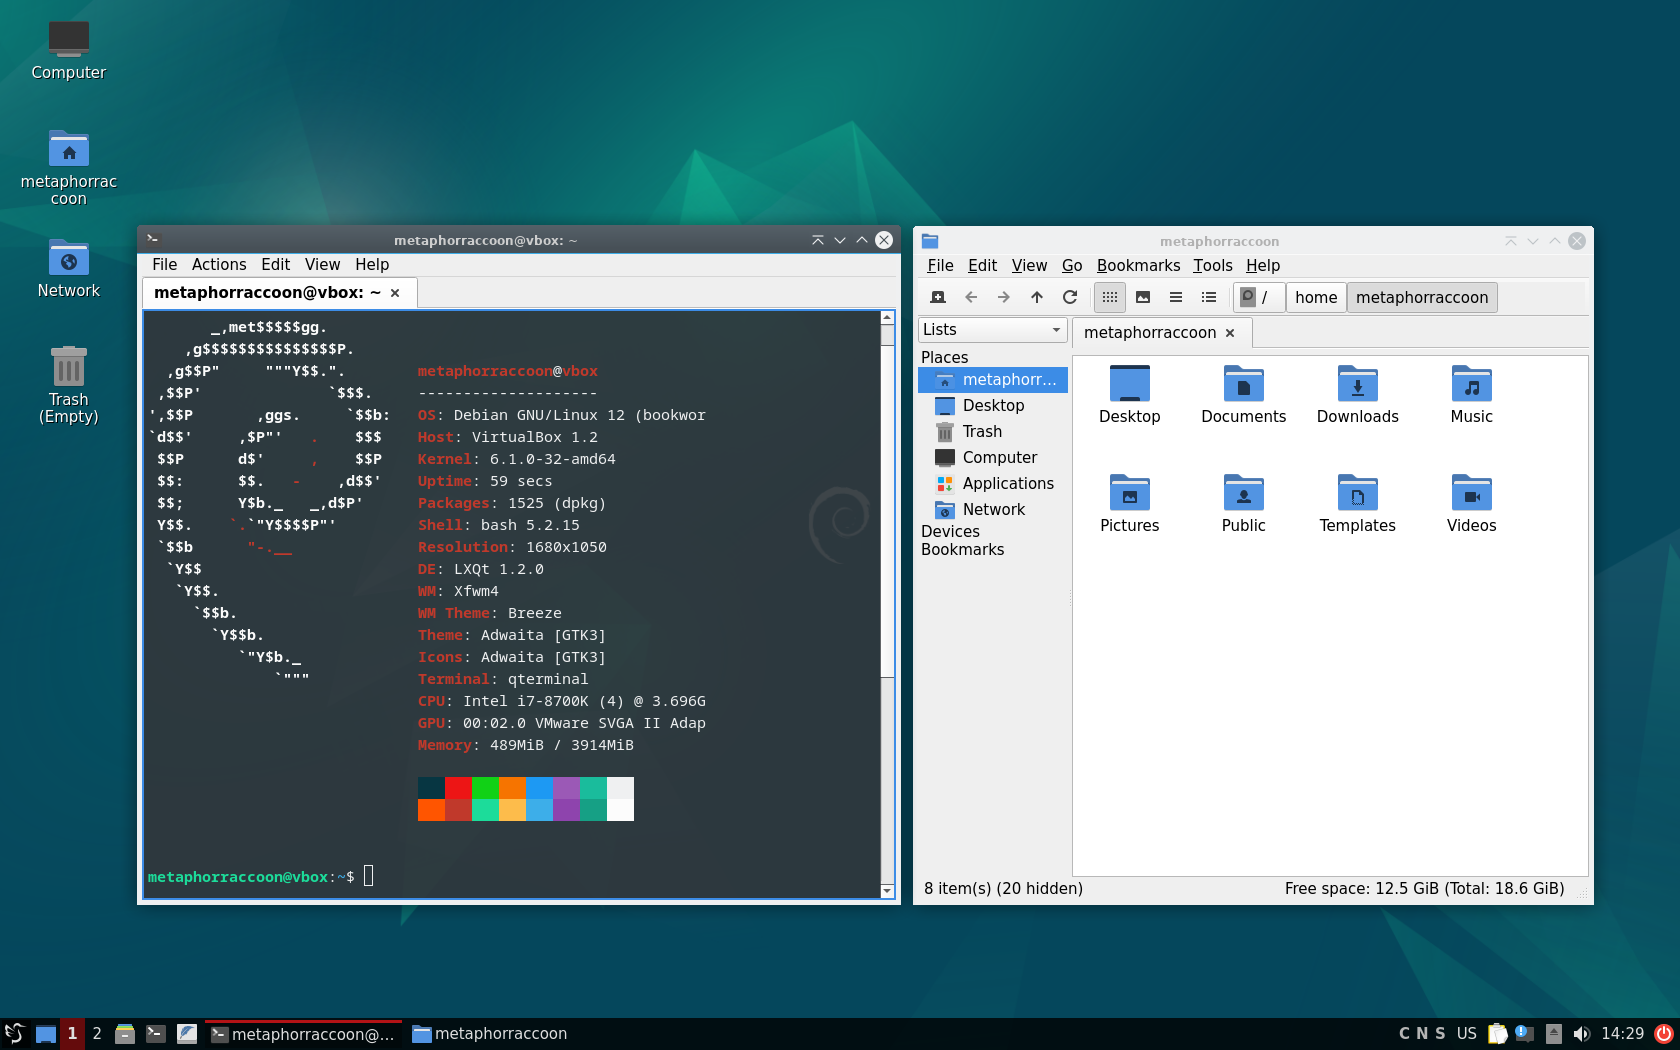Click the terminal scrollbar down arrow
Image resolution: width=1680 pixels, height=1050 pixels.
(887, 890)
